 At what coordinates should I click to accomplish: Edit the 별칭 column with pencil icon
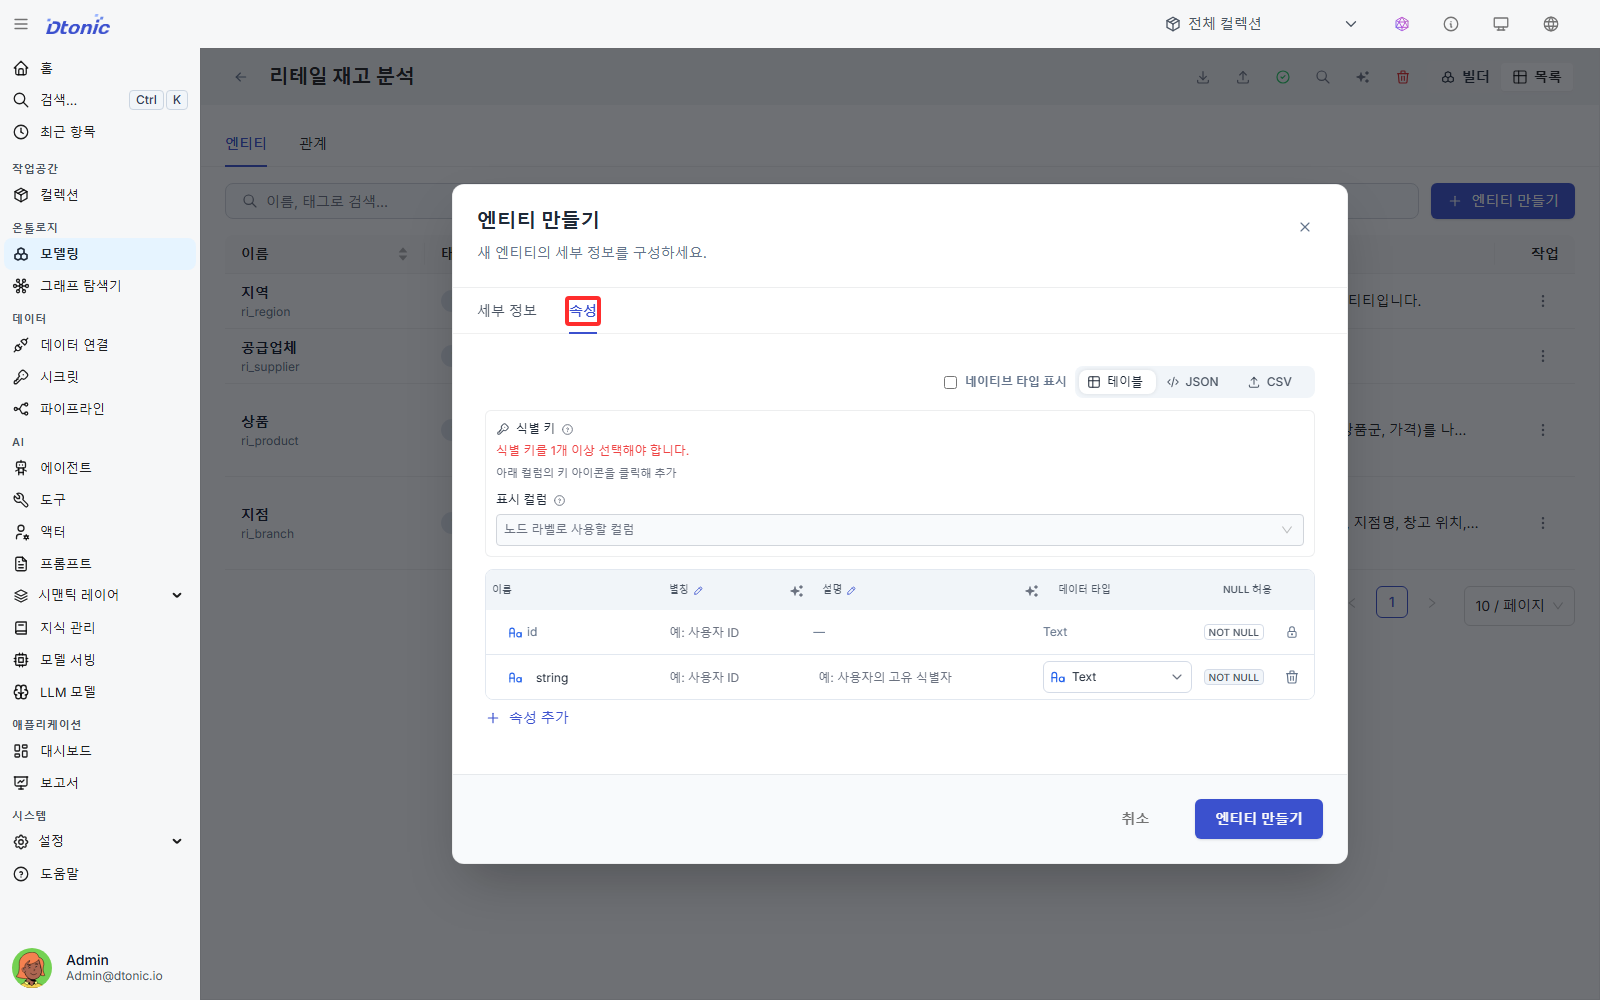coord(698,590)
